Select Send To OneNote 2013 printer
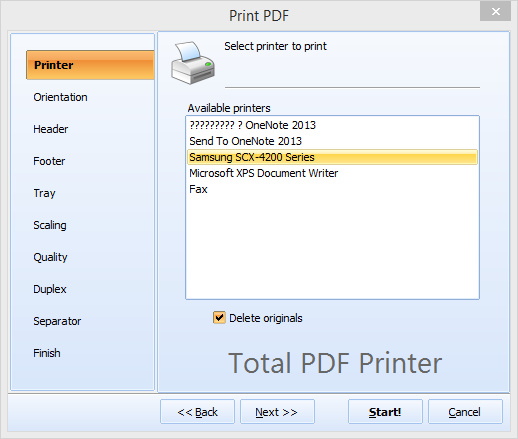 pos(332,141)
